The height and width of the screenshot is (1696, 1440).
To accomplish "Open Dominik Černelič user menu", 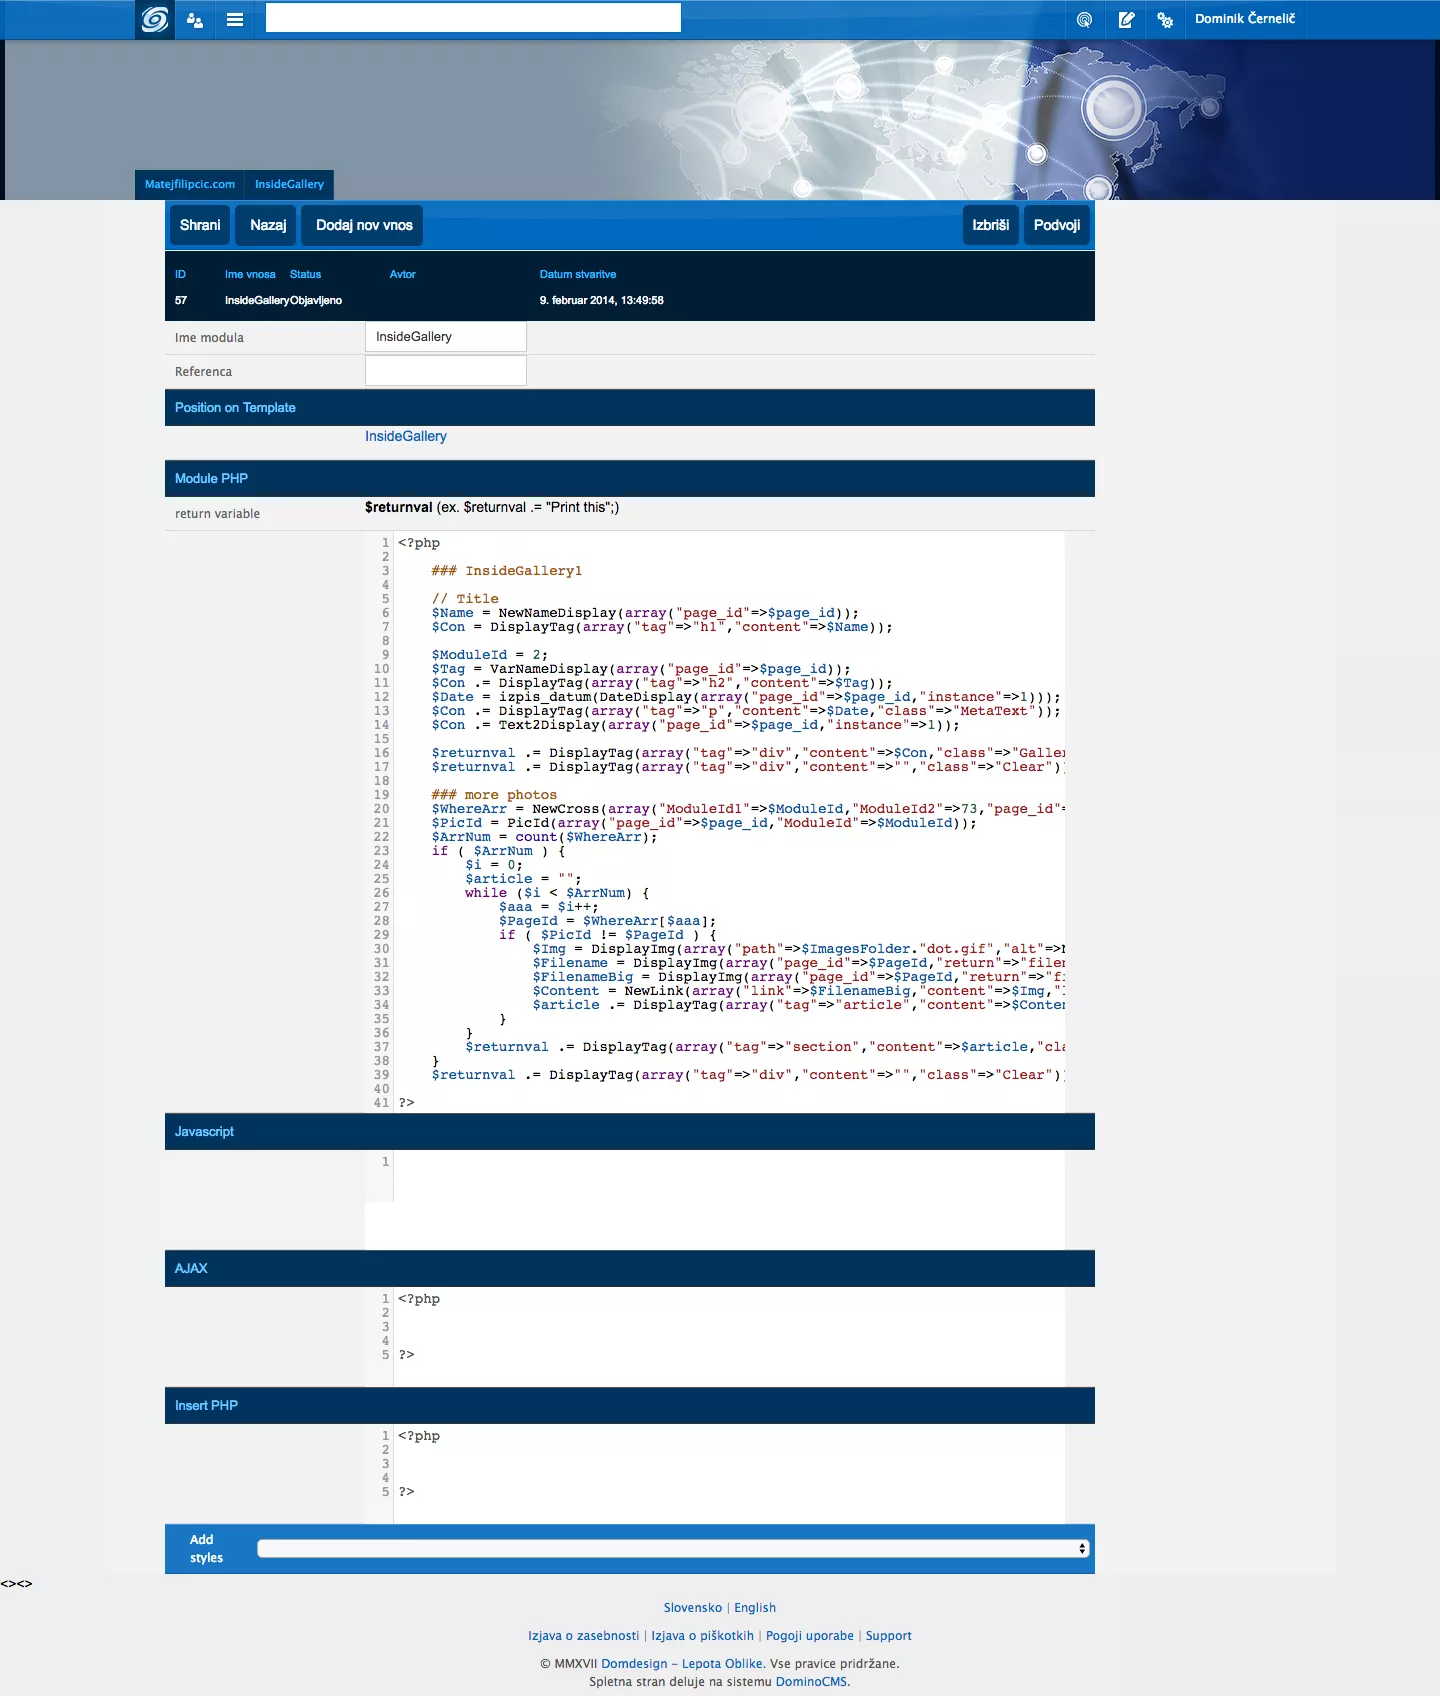I will 1244,19.
